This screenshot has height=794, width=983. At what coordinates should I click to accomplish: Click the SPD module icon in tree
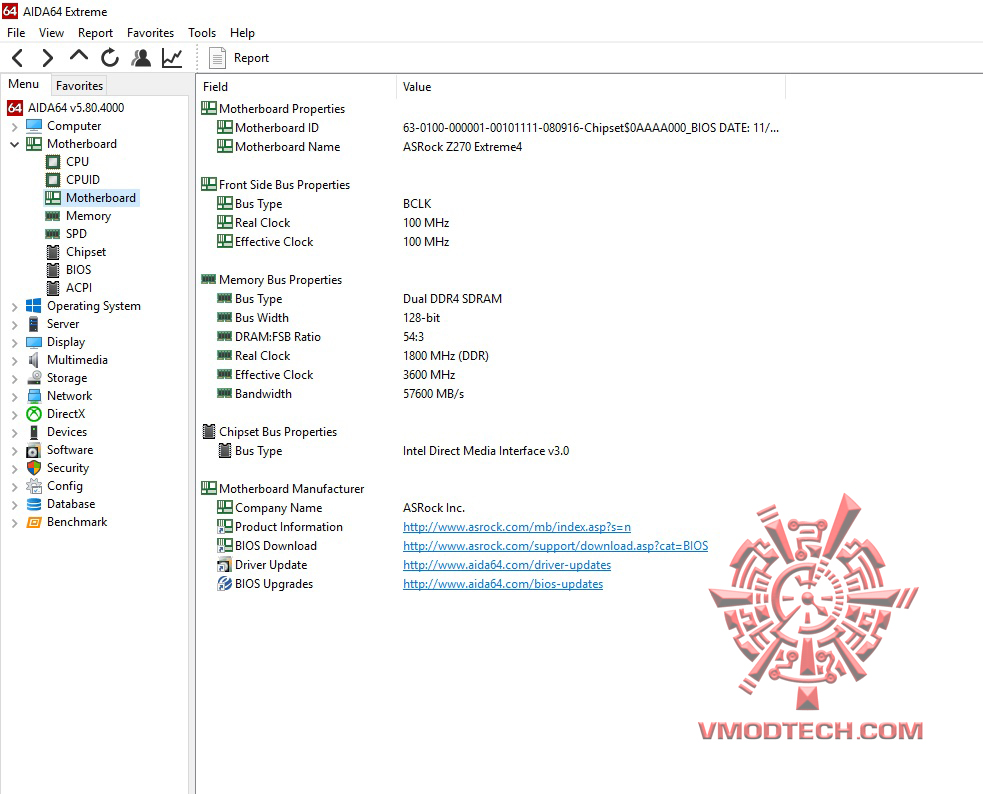pyautogui.click(x=53, y=234)
